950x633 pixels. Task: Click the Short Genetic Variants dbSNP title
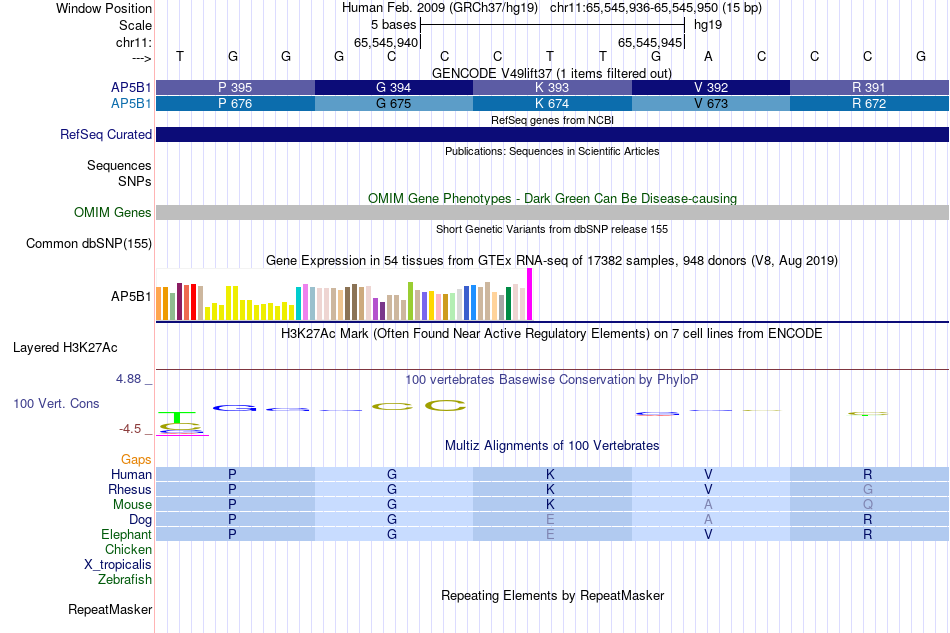click(x=552, y=229)
